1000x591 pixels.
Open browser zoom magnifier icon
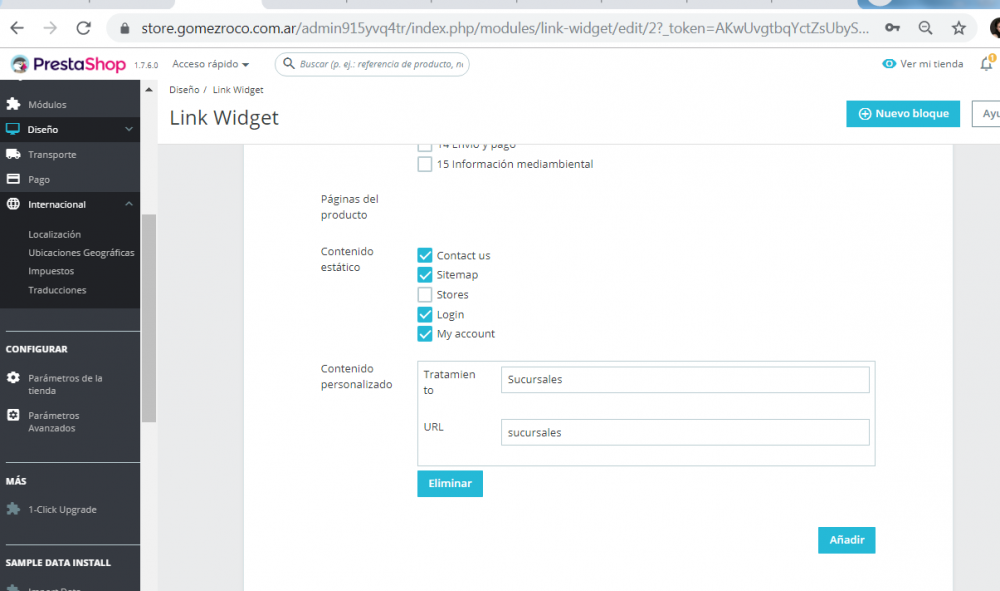tap(925, 28)
